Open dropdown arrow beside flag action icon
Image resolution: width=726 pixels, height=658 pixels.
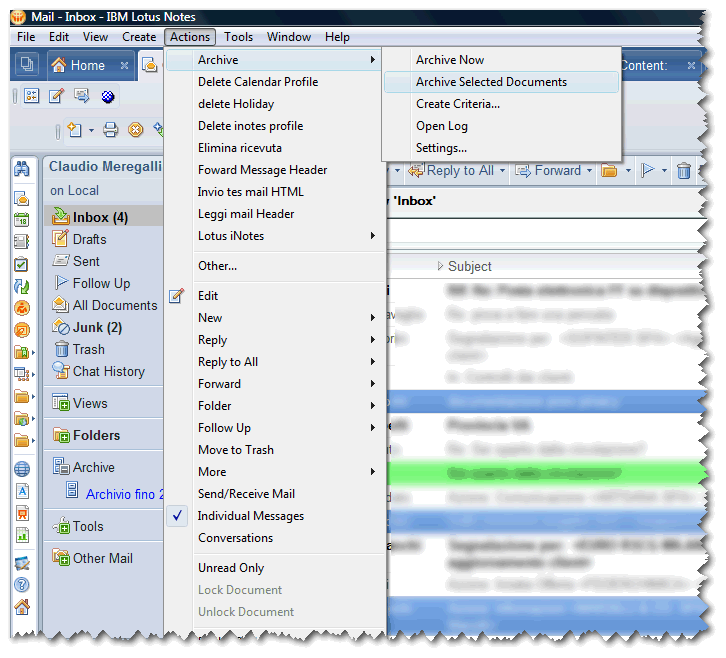tap(664, 170)
